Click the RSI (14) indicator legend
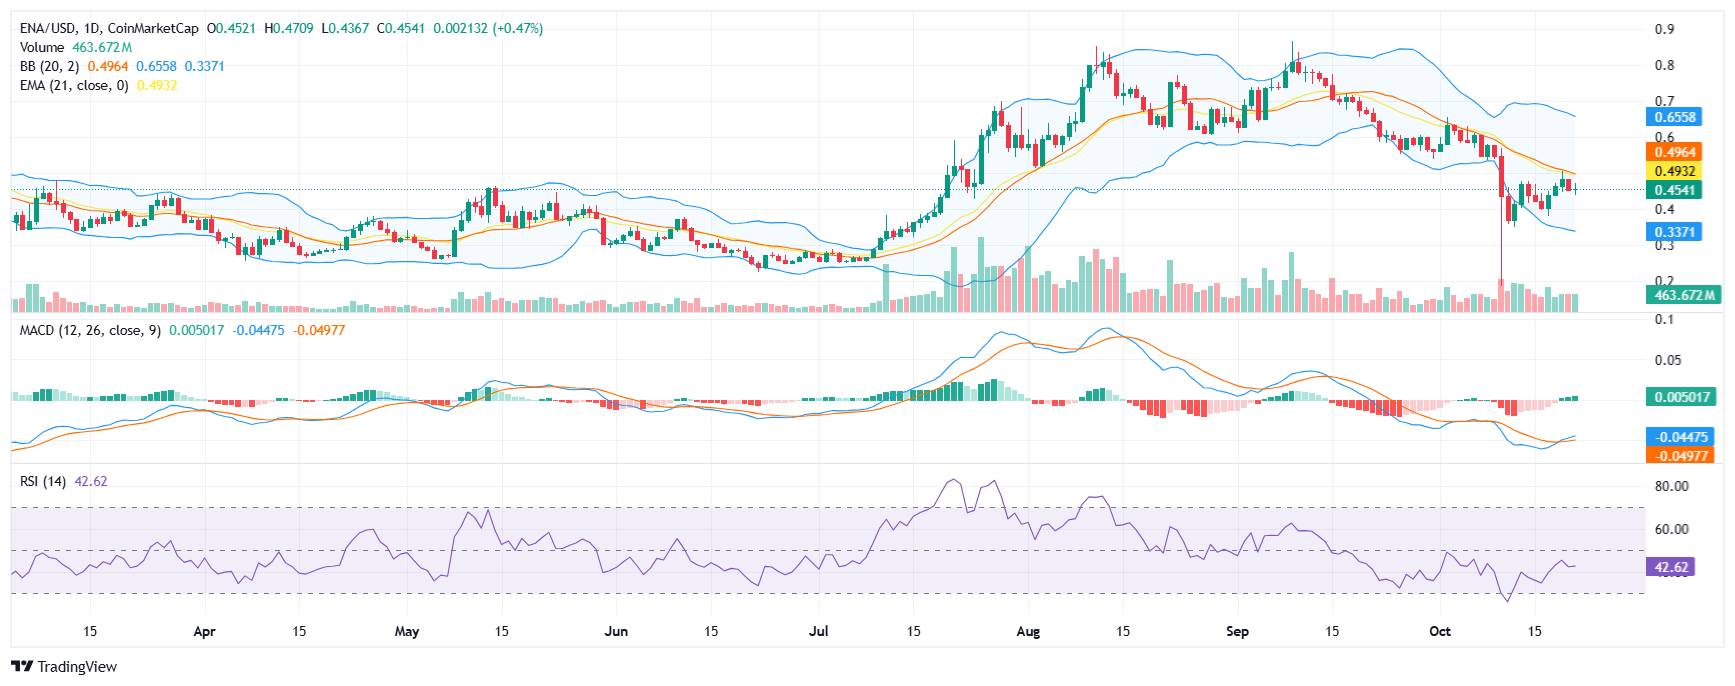Image resolution: width=1735 pixels, height=686 pixels. pyautogui.click(x=43, y=481)
